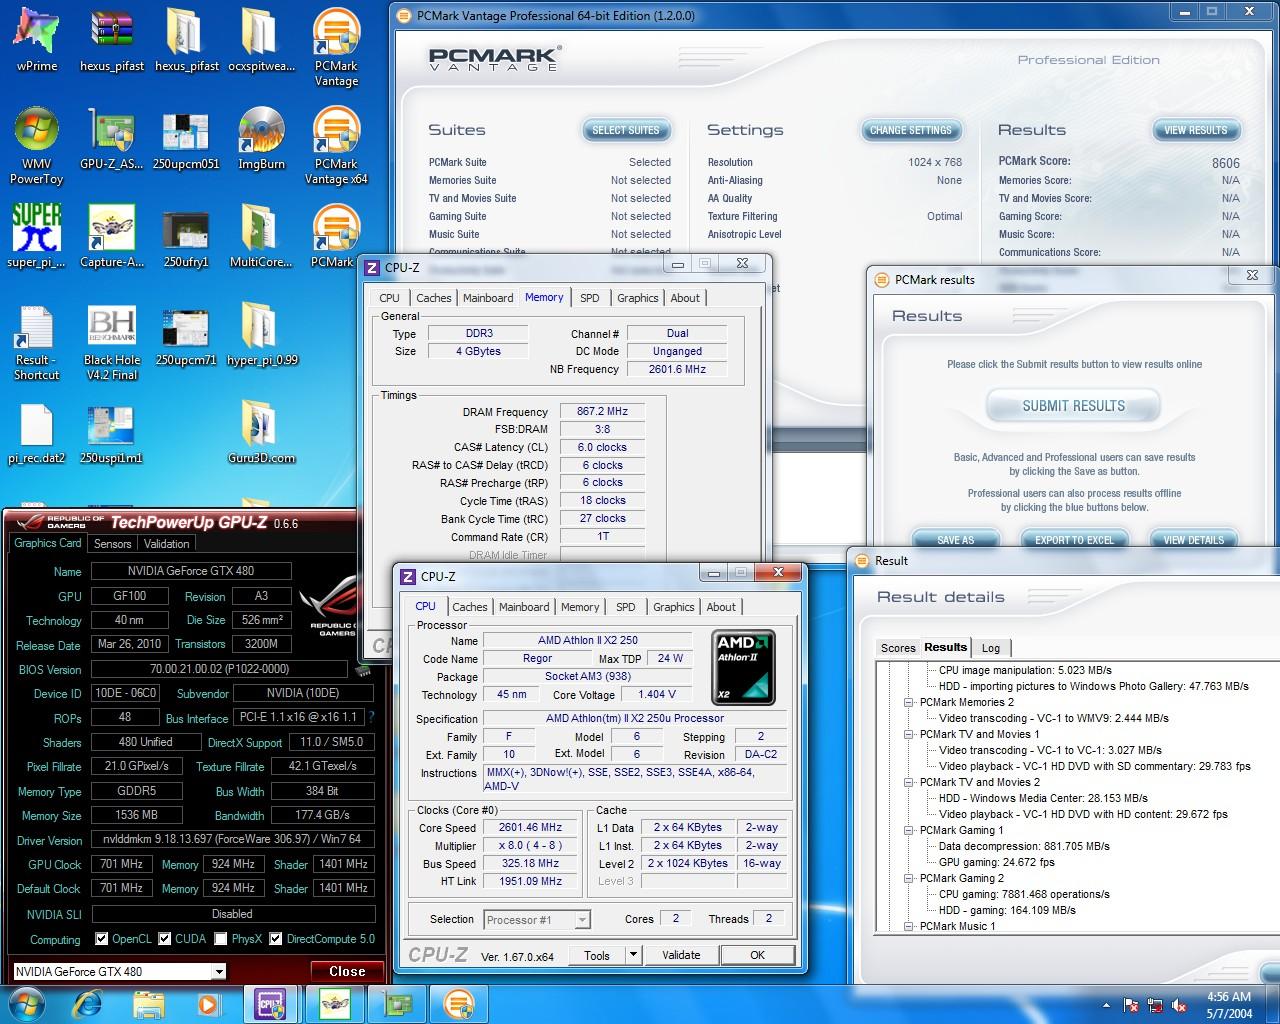Select the Result - Shortcut desktop icon
Viewport: 1280px width, 1024px height.
(37, 342)
